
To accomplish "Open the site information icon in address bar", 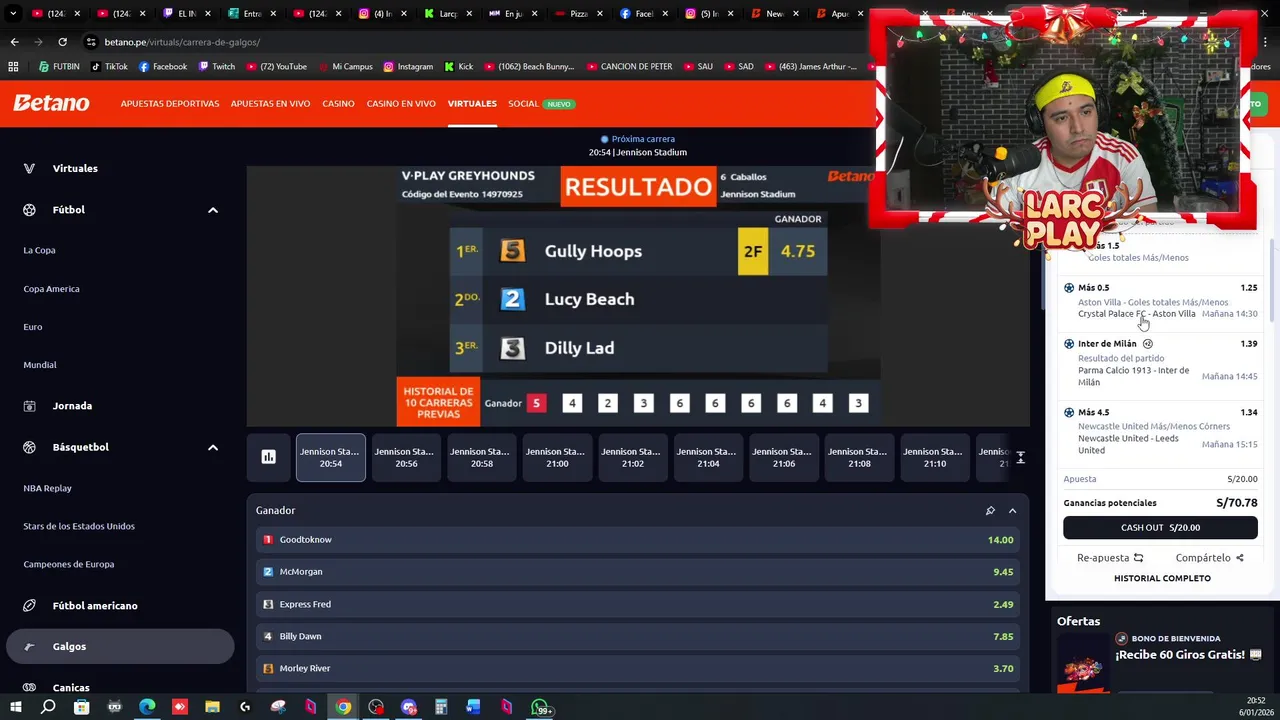I will coord(91,42).
